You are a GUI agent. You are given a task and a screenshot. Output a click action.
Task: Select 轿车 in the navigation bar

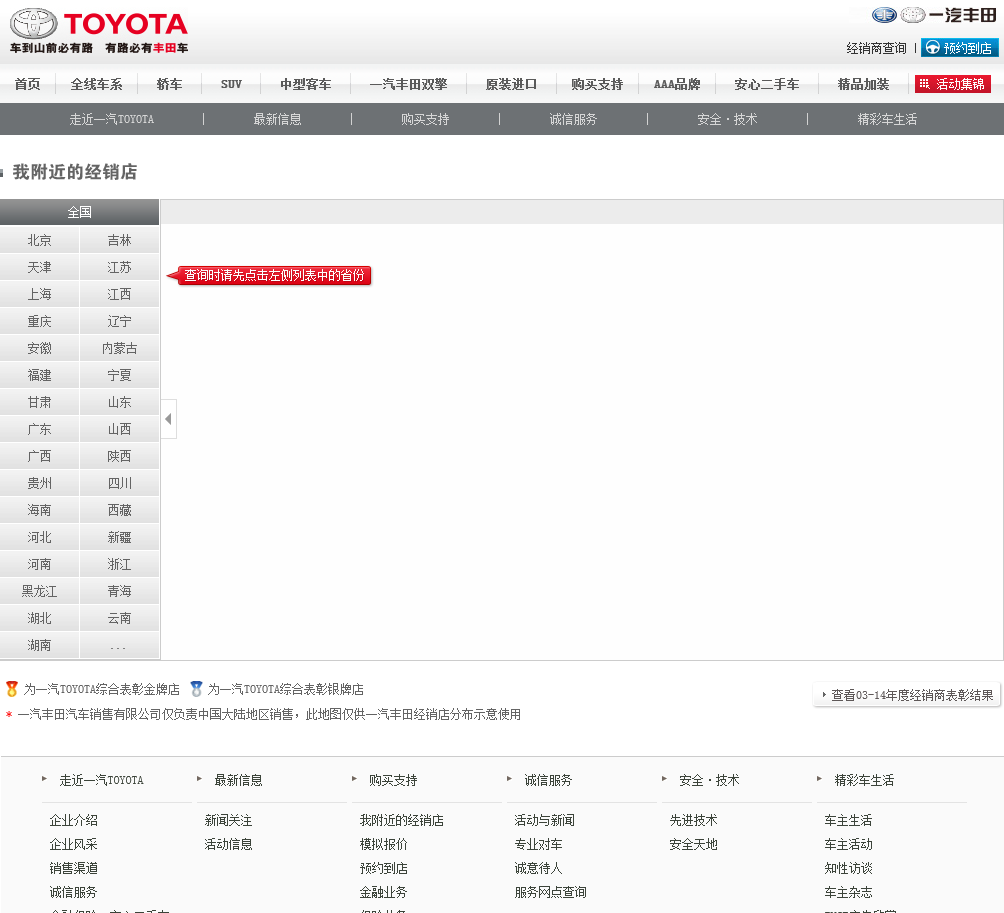169,84
